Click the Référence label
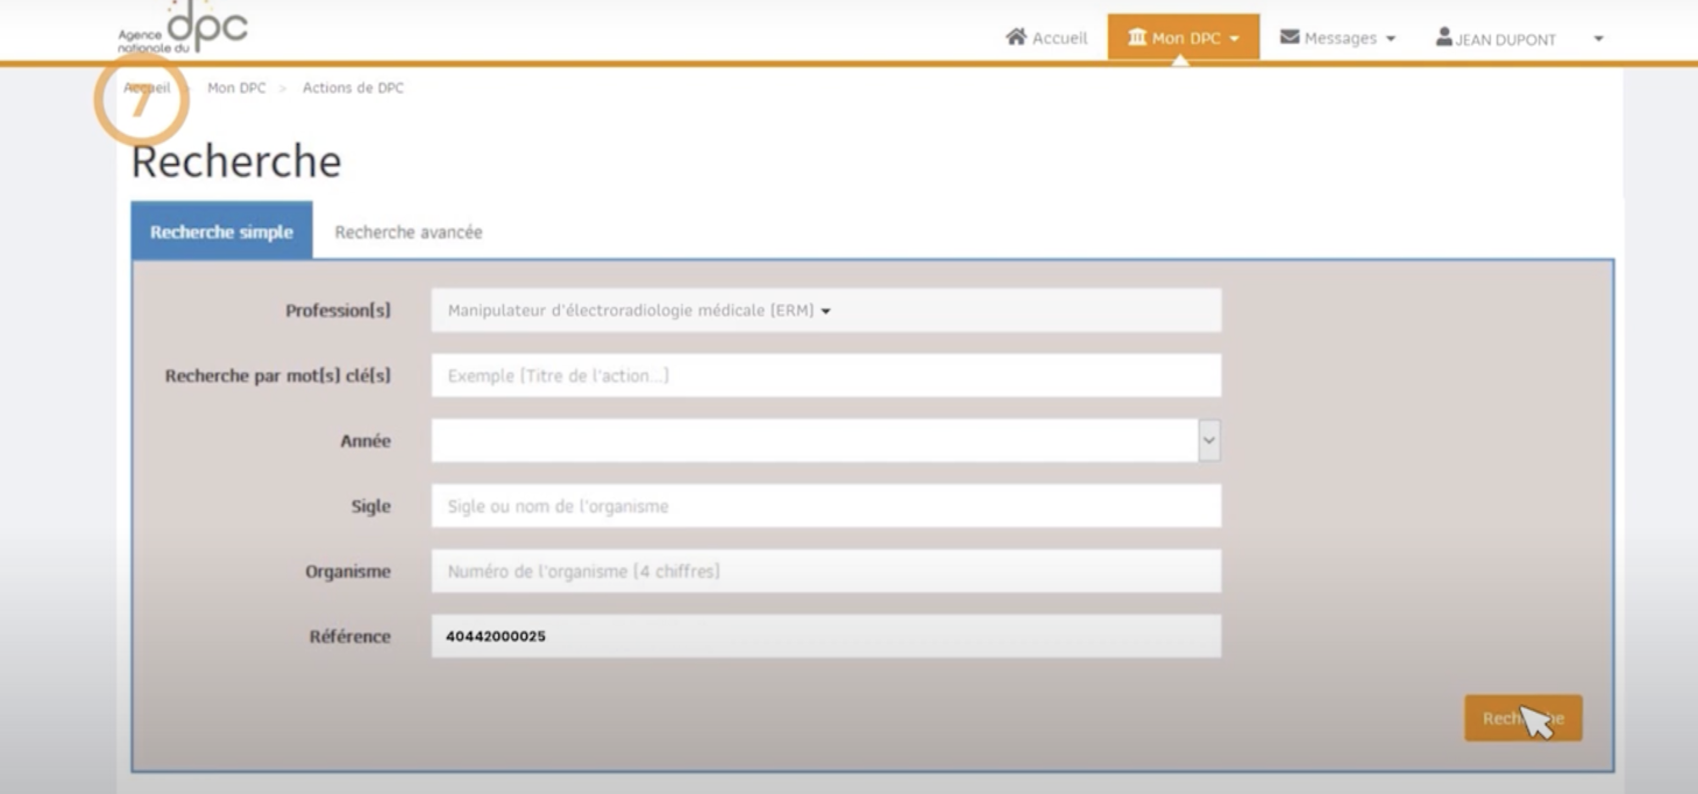Viewport: 1698px width, 794px height. [350, 636]
